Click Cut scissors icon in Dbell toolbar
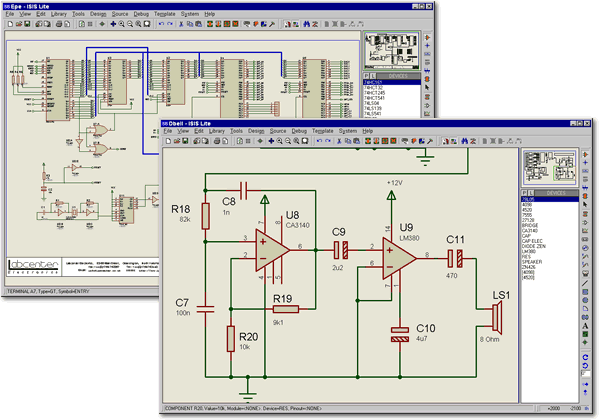Screen dimensions: 600x420 pos(339,141)
